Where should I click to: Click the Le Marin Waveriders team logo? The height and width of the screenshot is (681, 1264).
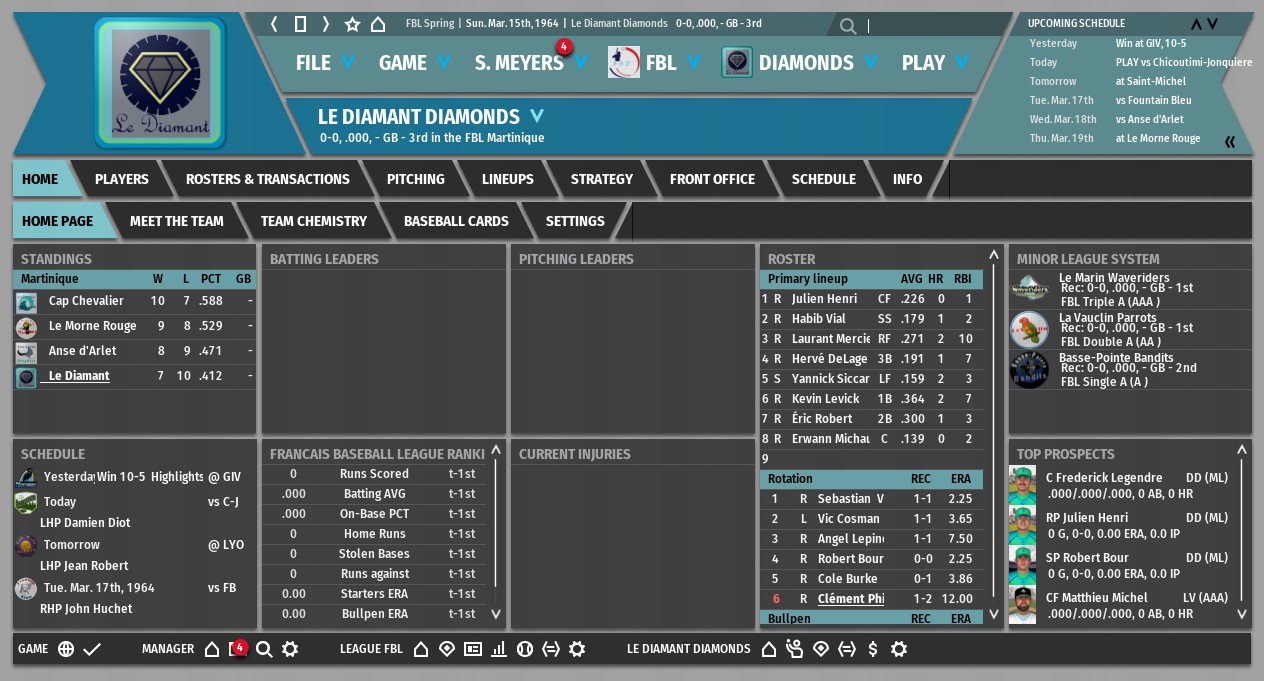(1029, 289)
